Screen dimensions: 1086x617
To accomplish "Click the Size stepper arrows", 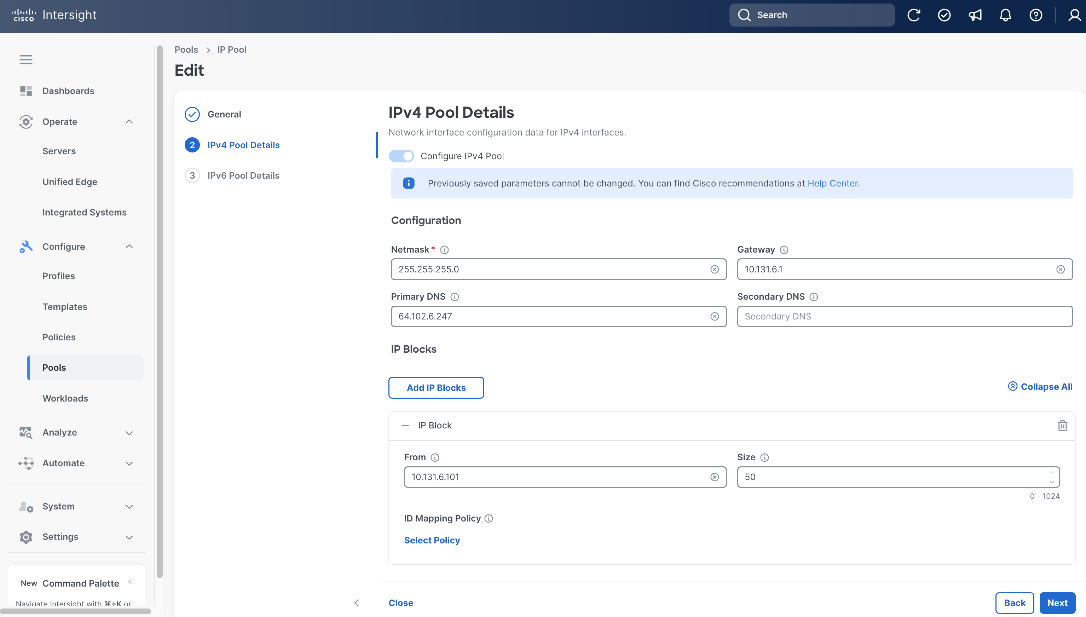I will (1052, 477).
